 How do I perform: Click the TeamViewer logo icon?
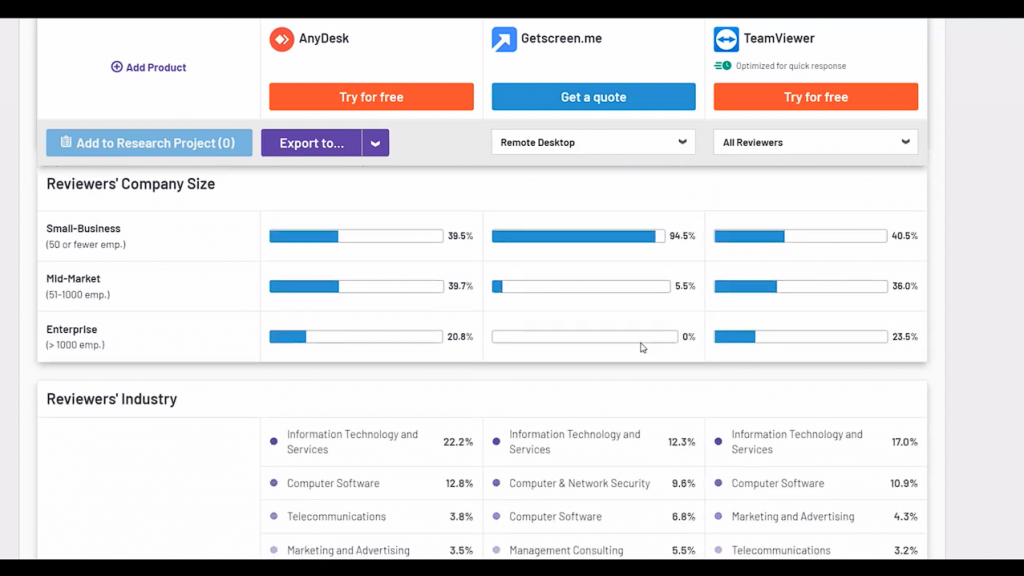(x=726, y=39)
